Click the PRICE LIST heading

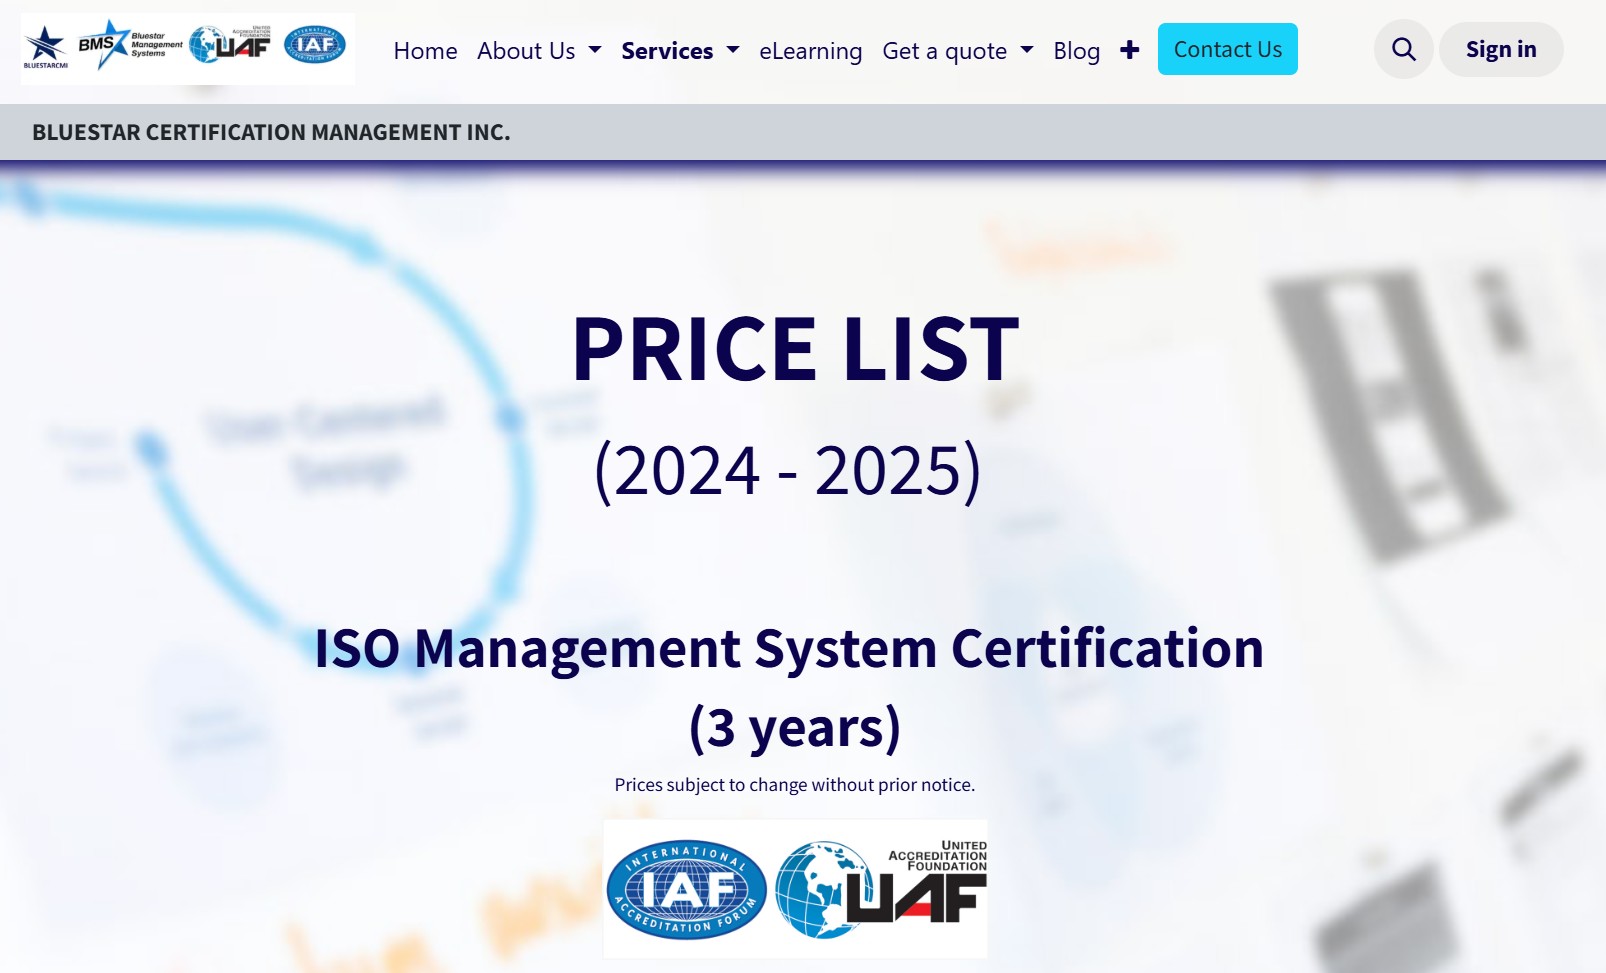coord(795,349)
